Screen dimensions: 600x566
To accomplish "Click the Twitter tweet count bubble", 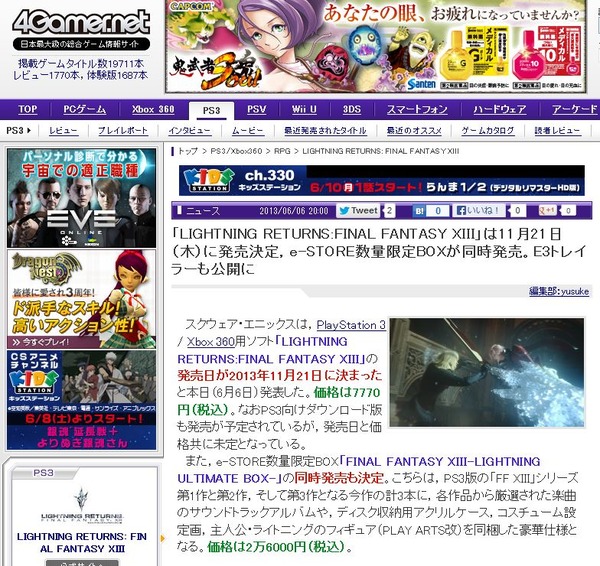I will coord(389,210).
